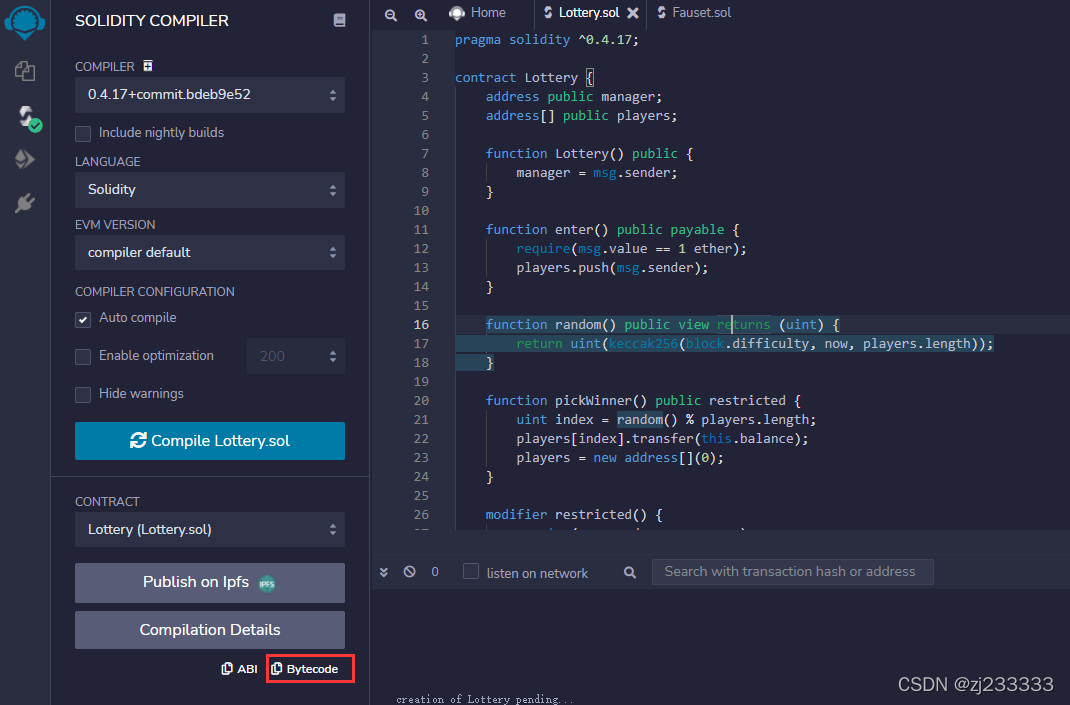
Task: Click 'contract Lottery' declaration text
Action: click(x=517, y=78)
